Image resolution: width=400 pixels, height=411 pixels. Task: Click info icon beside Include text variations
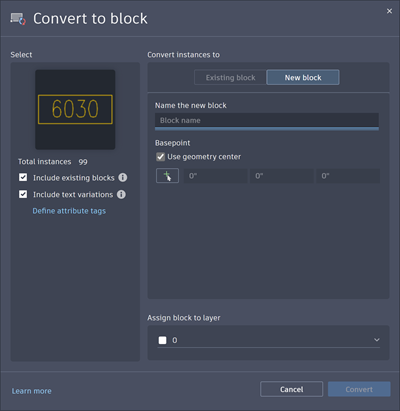coord(121,194)
